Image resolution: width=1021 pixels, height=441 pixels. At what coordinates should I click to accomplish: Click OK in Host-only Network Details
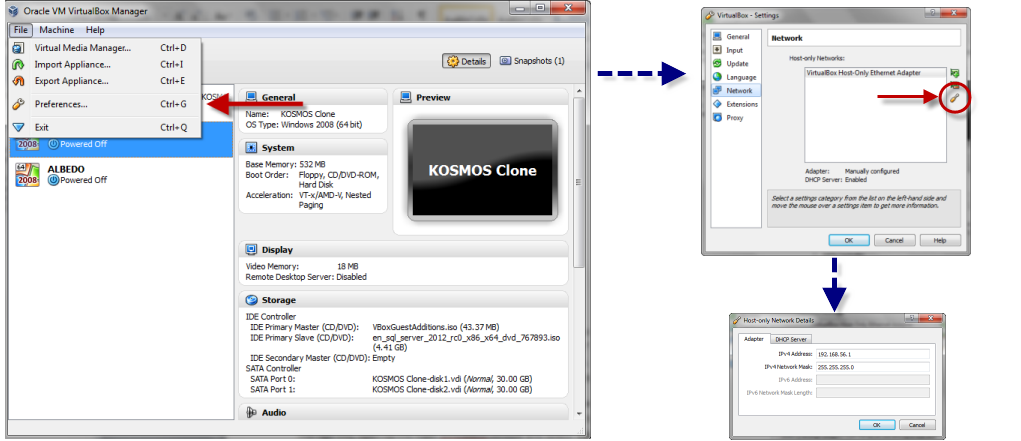pyautogui.click(x=877, y=425)
